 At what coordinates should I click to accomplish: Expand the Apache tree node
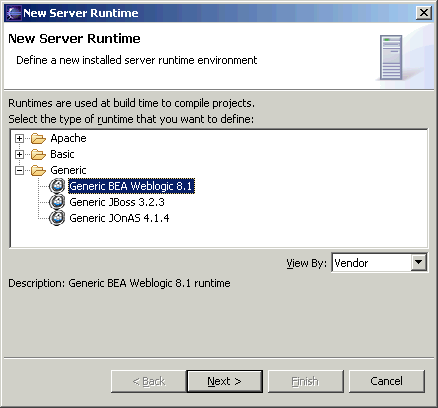(x=19, y=138)
